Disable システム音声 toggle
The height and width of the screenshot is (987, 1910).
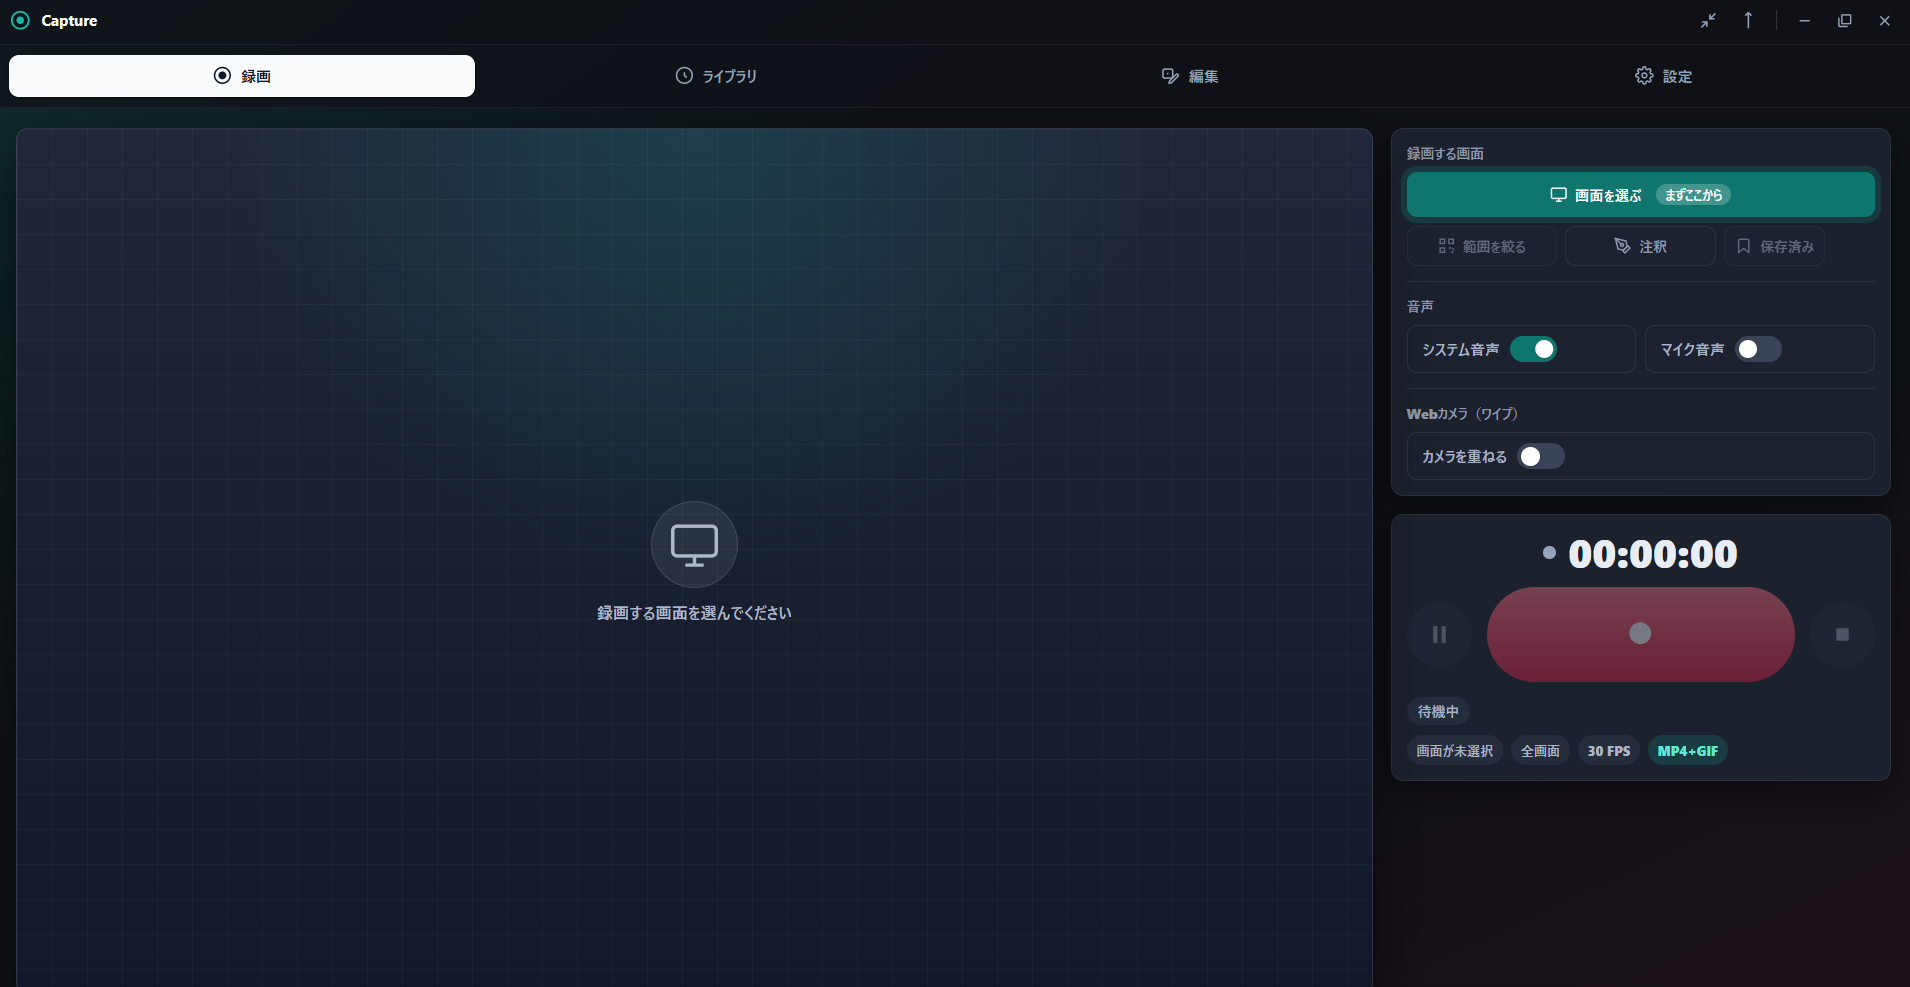(1533, 349)
